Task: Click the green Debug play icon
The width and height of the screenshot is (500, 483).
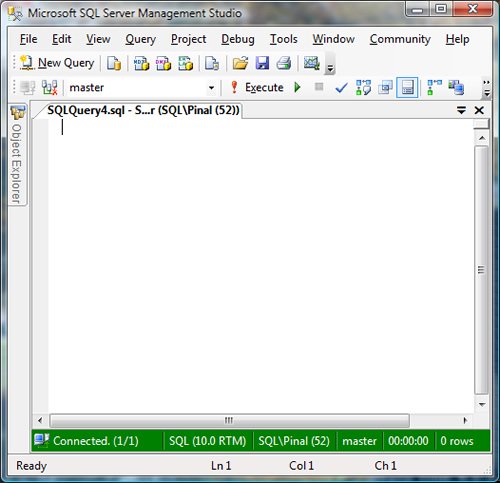Action: [297, 88]
